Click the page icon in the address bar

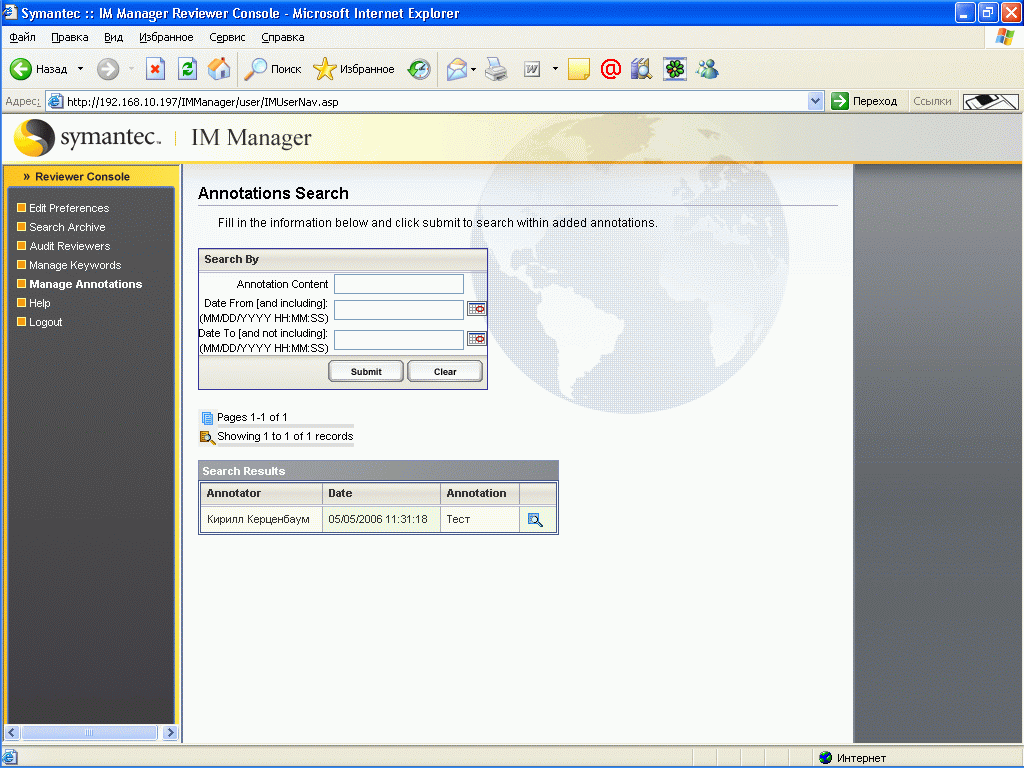pos(56,101)
